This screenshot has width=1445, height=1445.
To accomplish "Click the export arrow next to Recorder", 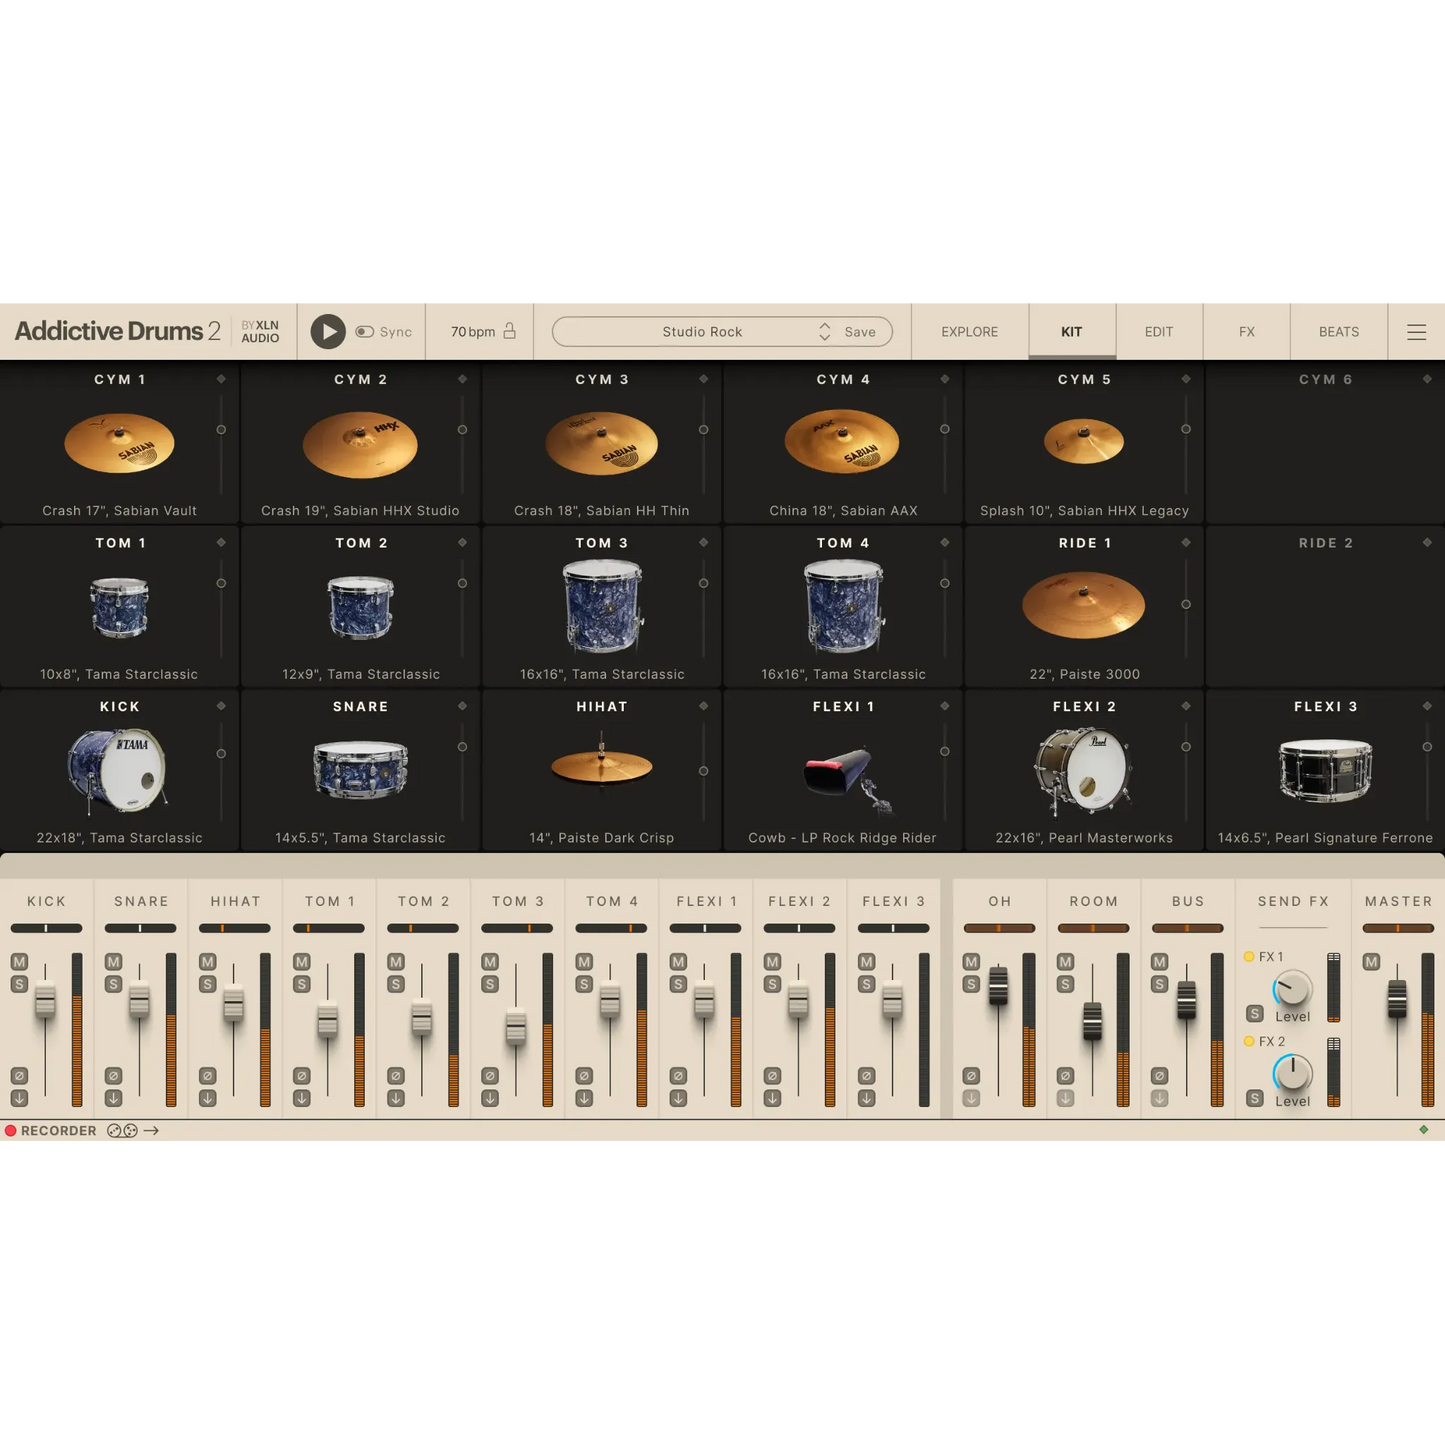I will coord(152,1130).
